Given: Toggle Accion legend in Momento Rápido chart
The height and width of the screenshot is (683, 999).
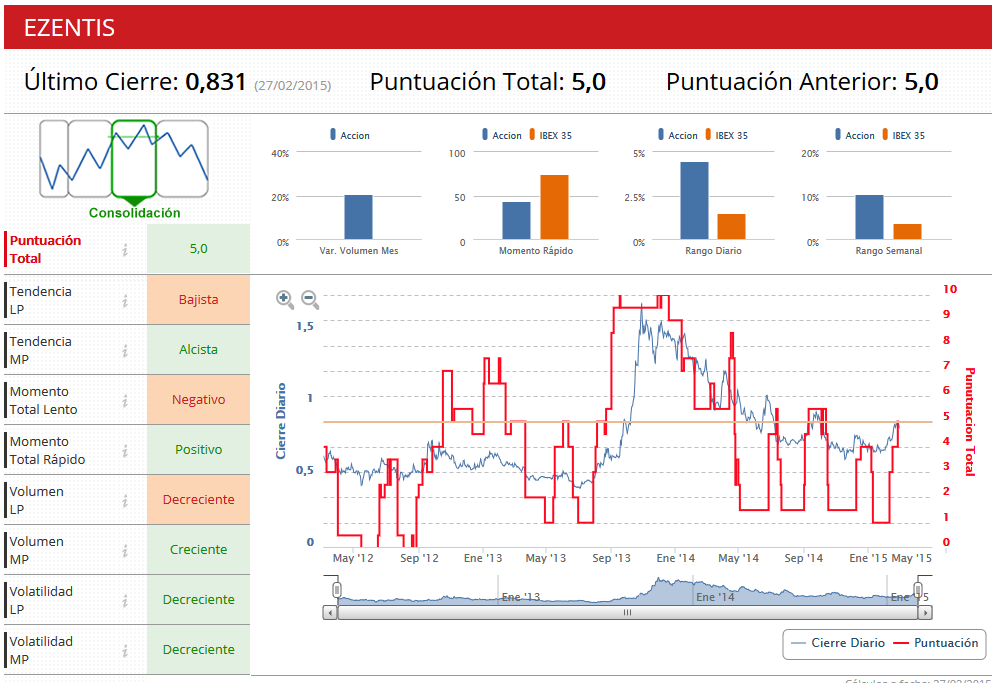Looking at the screenshot, I should coord(501,135).
